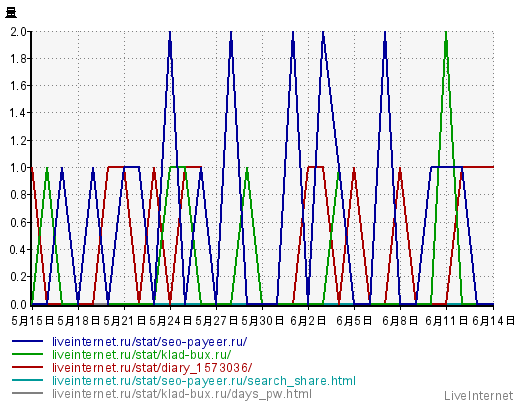
Task: Click the 5月15日 date axis label
Action: (32, 321)
